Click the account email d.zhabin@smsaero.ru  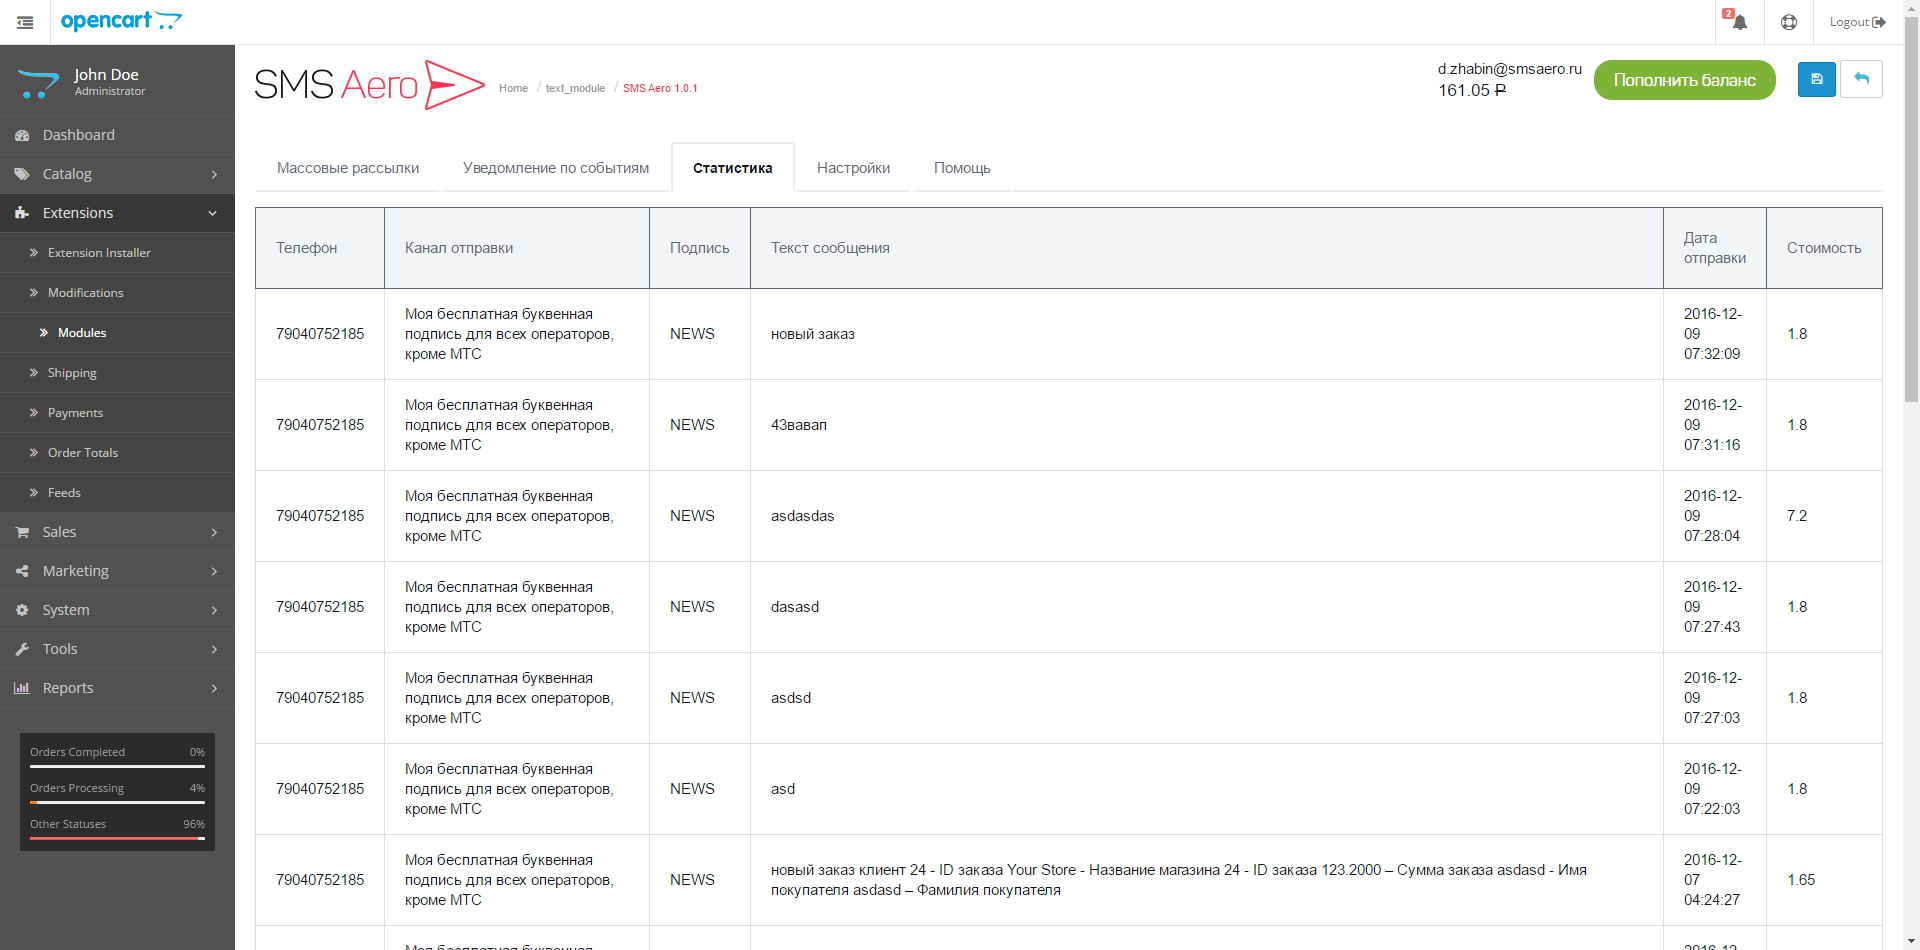click(1510, 69)
